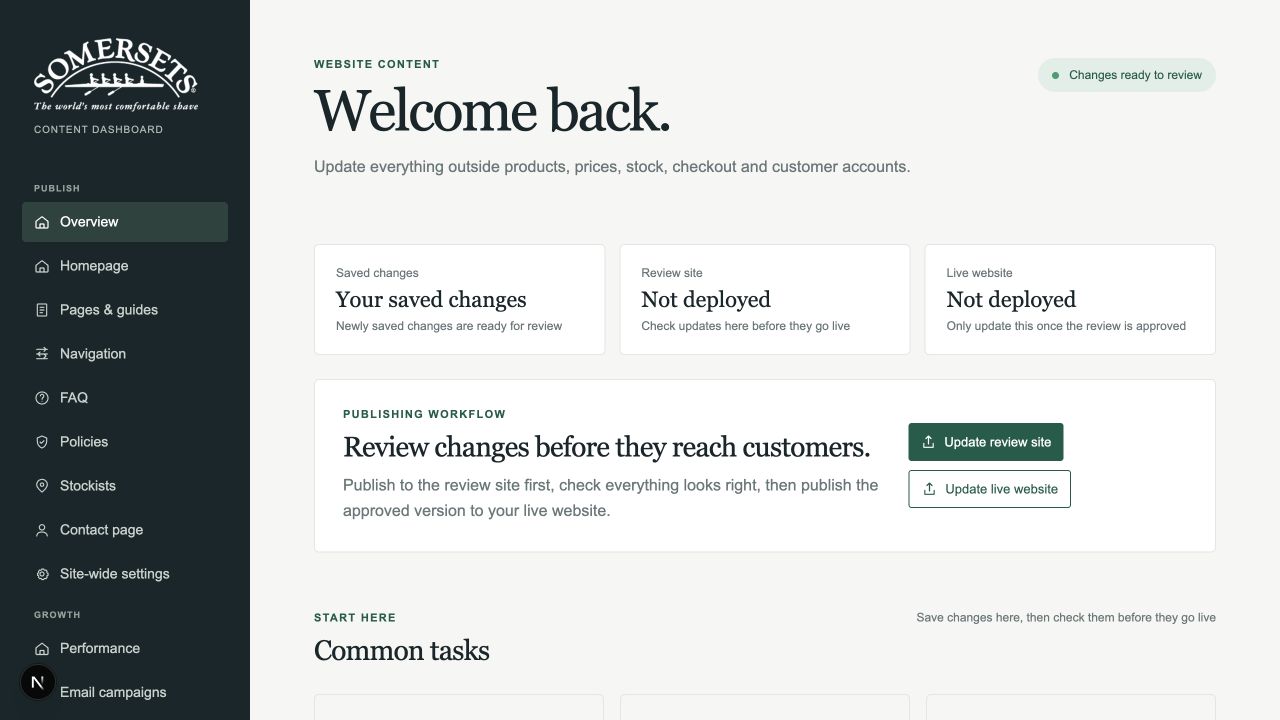Image resolution: width=1280 pixels, height=720 pixels.
Task: Click the Policies shield icon
Action: (42, 442)
